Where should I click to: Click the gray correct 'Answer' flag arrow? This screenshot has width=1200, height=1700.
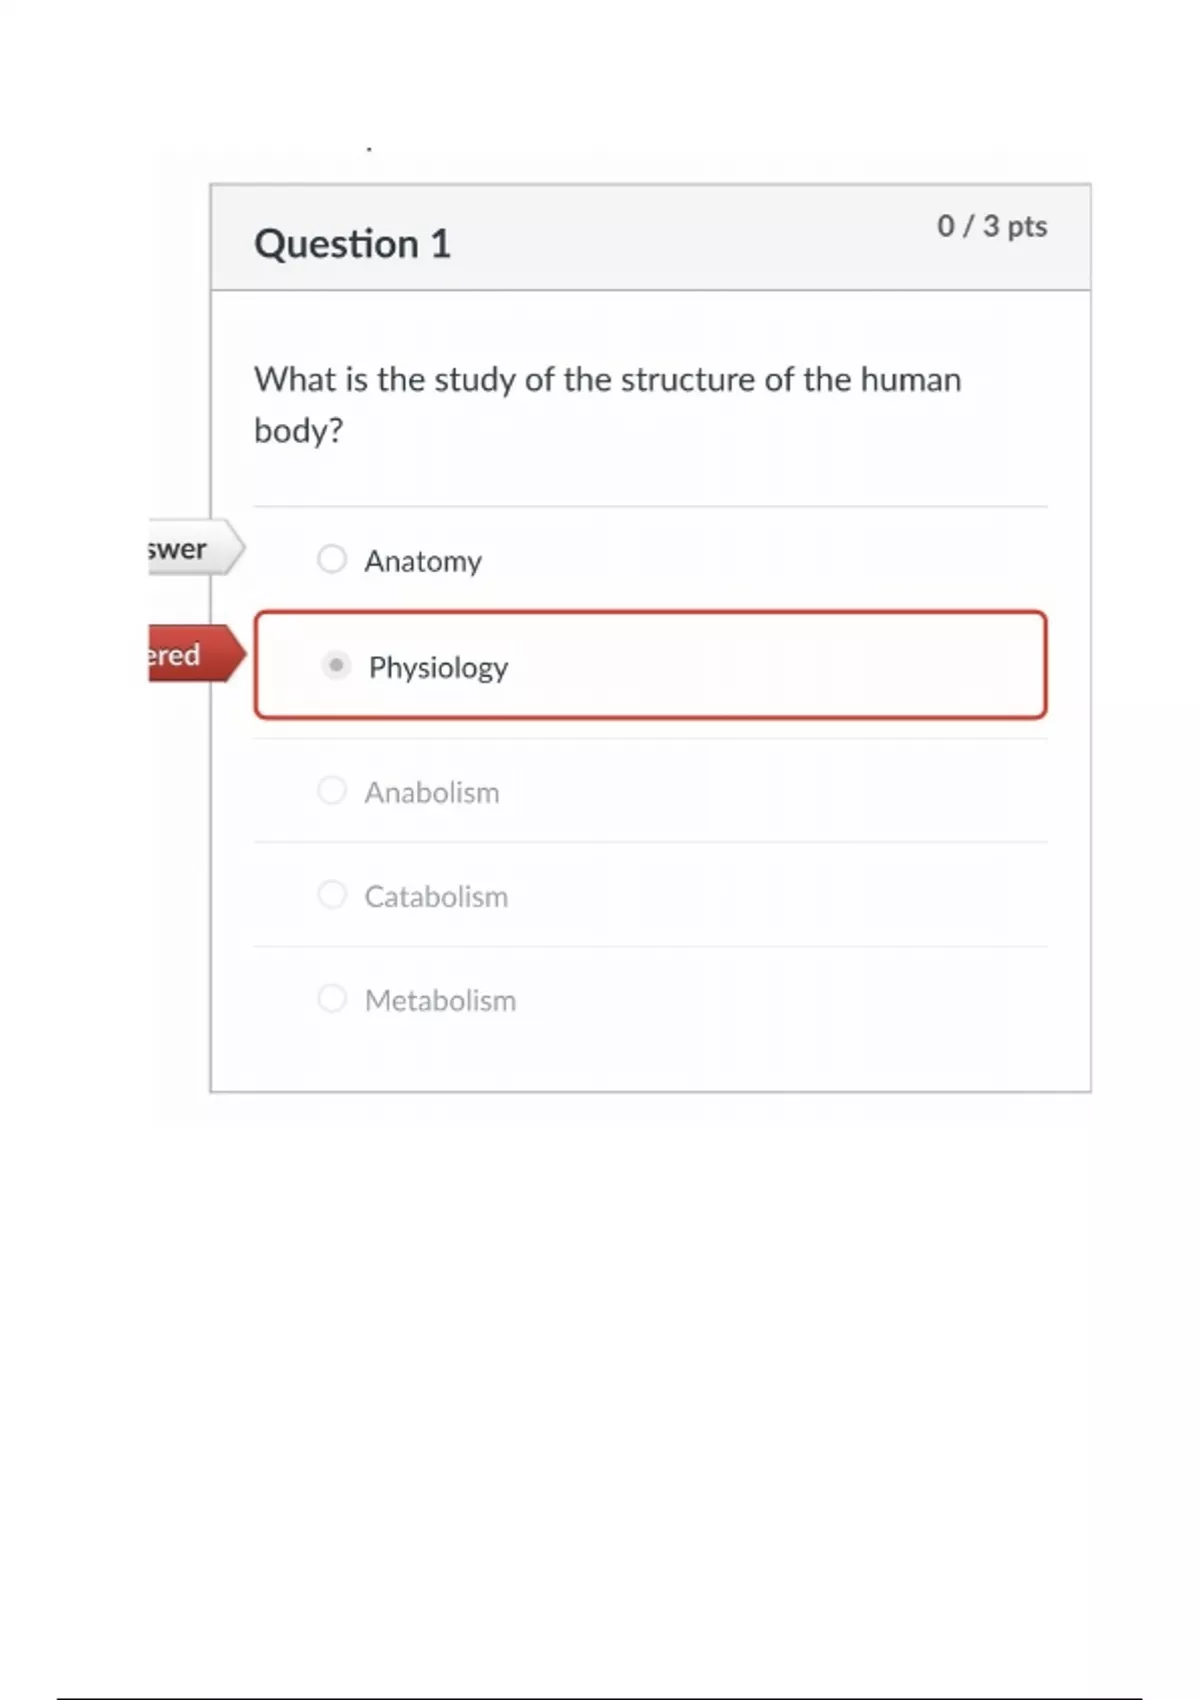(194, 548)
